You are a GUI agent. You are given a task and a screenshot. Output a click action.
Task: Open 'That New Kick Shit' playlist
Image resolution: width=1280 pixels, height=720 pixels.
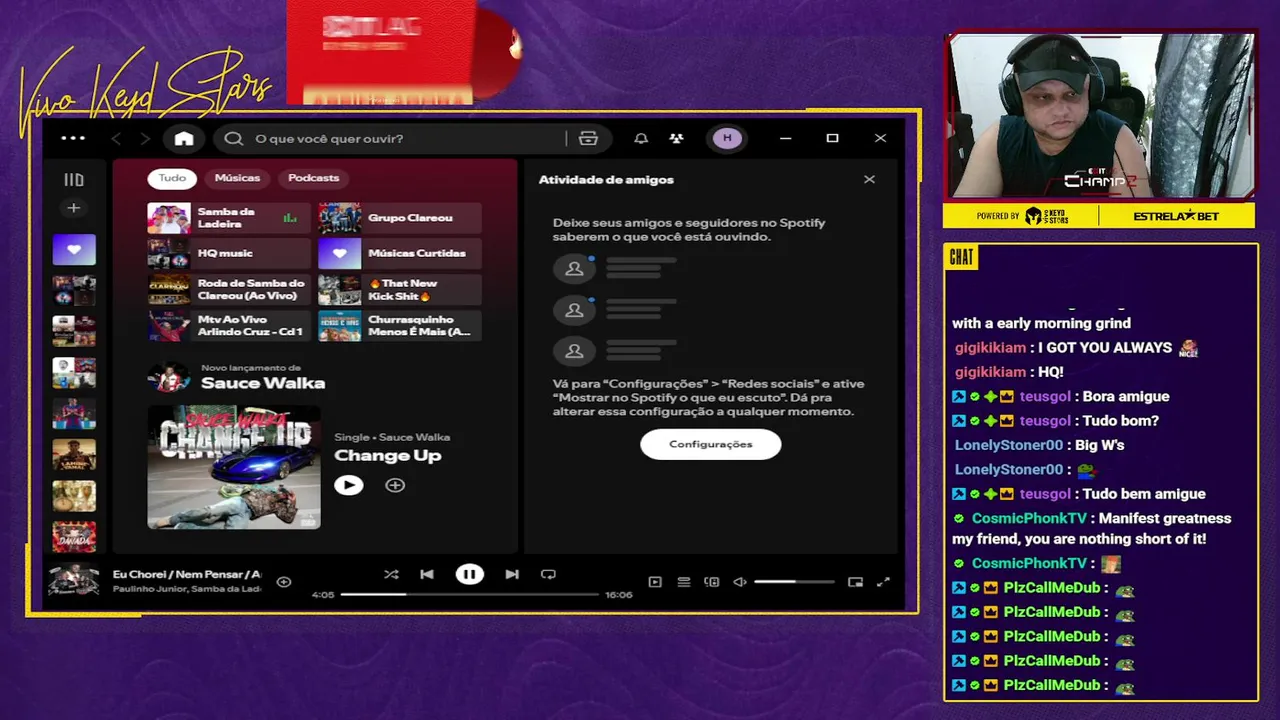[x=399, y=290]
